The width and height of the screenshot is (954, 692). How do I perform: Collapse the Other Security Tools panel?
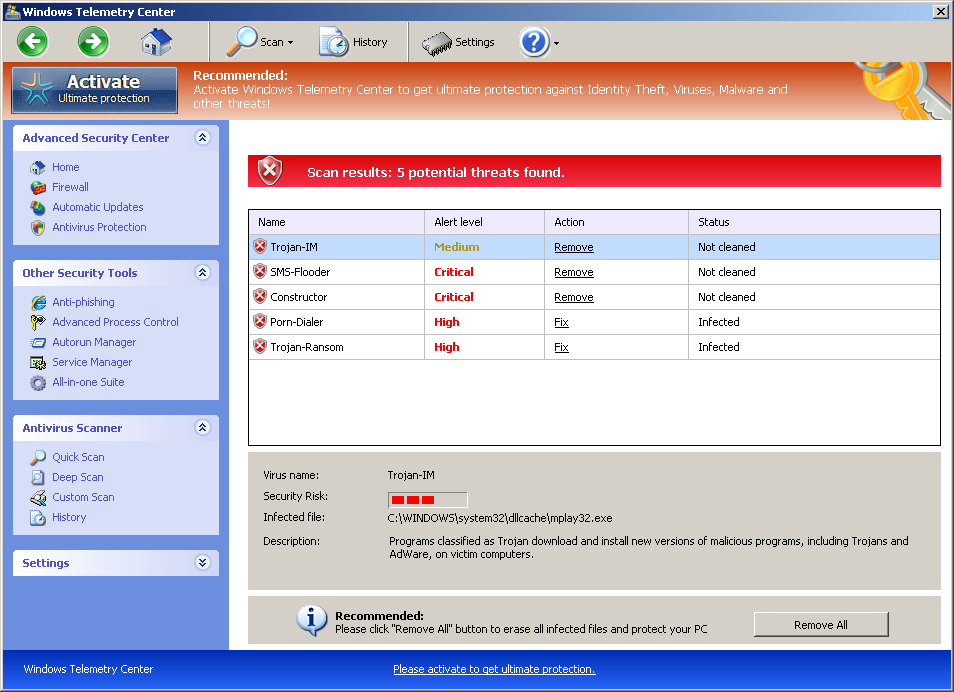coord(203,272)
